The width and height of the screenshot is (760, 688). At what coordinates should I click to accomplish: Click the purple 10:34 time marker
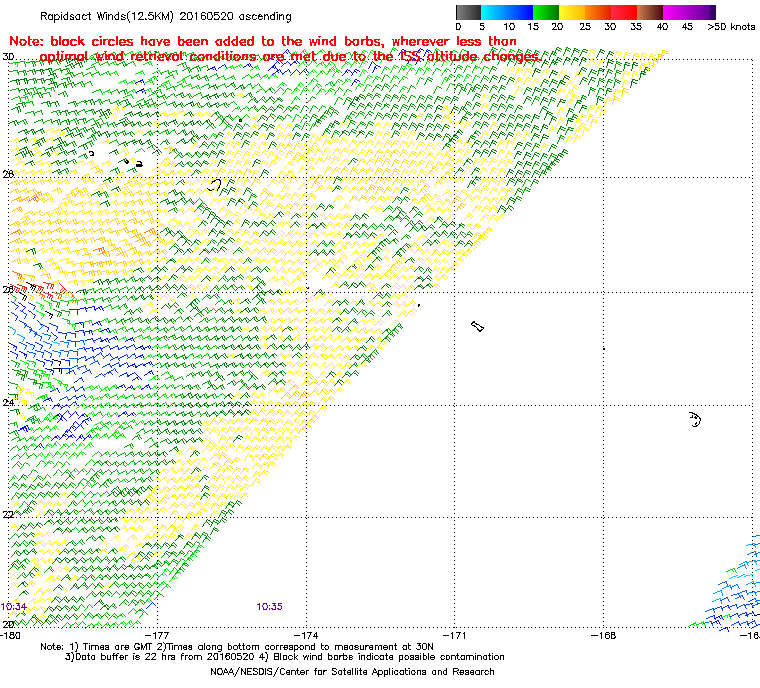click(14, 607)
